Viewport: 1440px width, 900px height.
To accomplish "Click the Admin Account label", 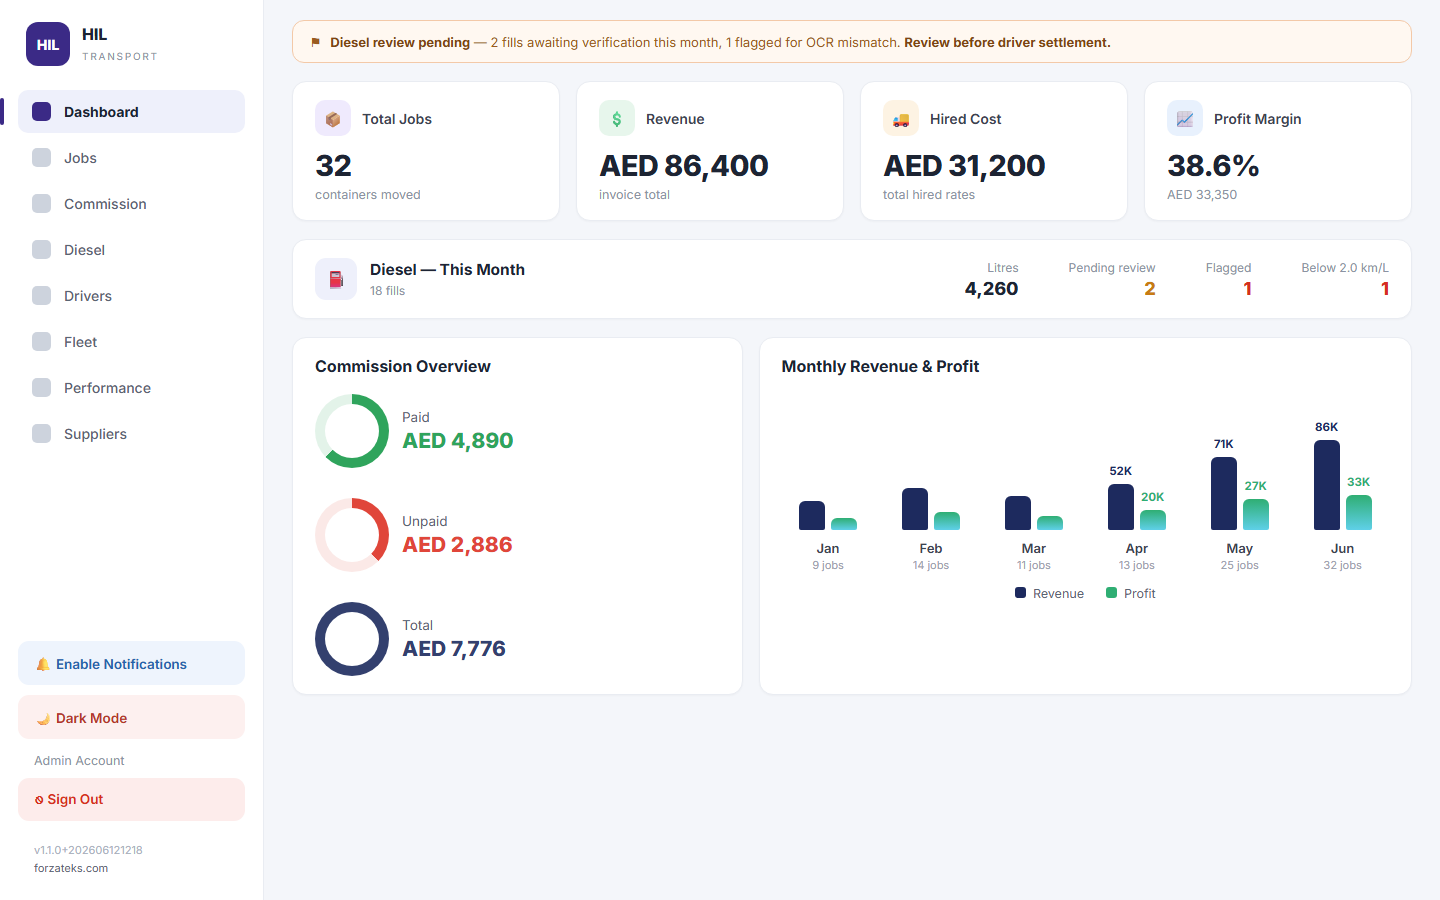I will click(x=79, y=760).
